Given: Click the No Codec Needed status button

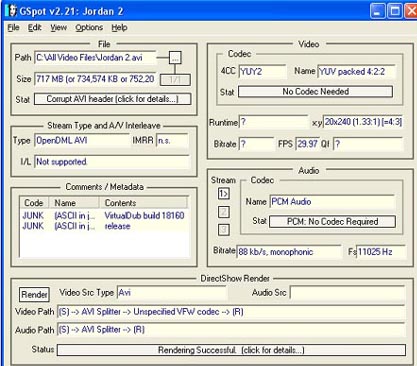Looking at the screenshot, I should pyautogui.click(x=315, y=92).
